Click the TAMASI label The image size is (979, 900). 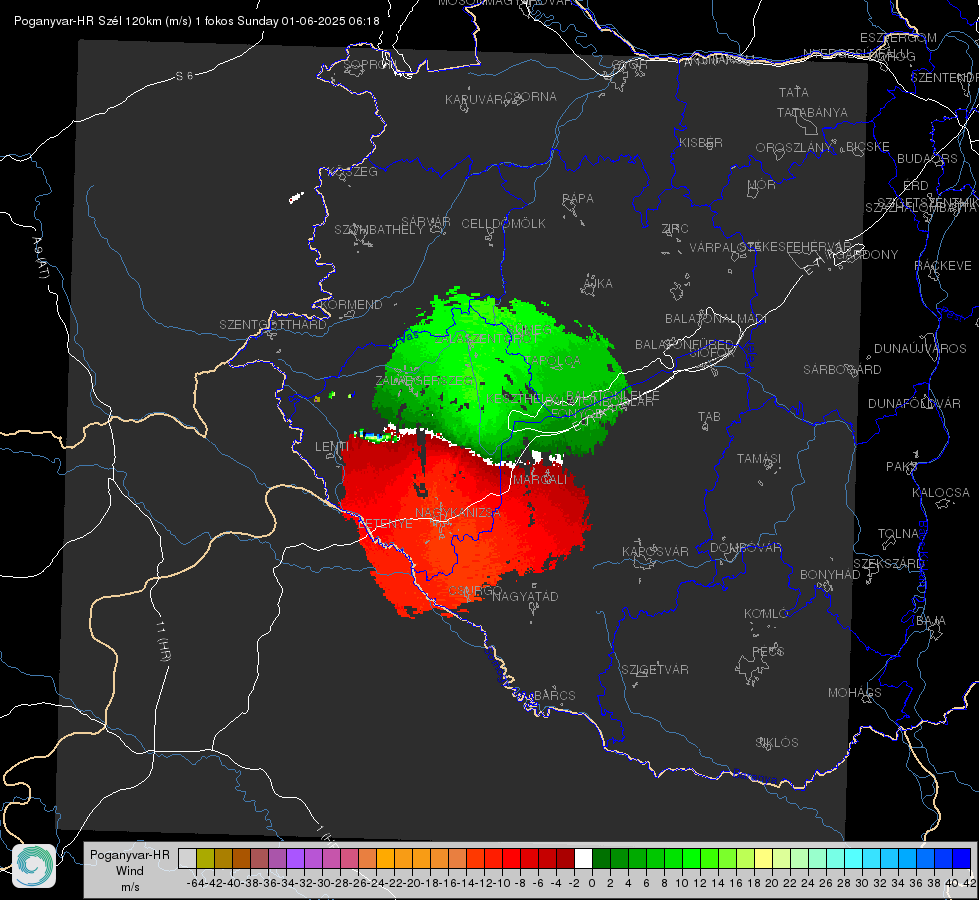point(759,458)
